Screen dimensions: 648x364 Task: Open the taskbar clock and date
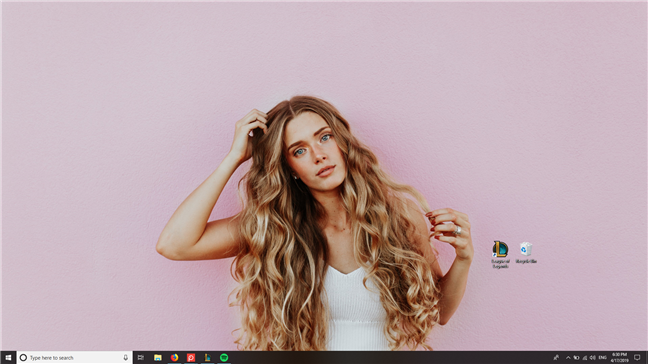click(x=619, y=357)
